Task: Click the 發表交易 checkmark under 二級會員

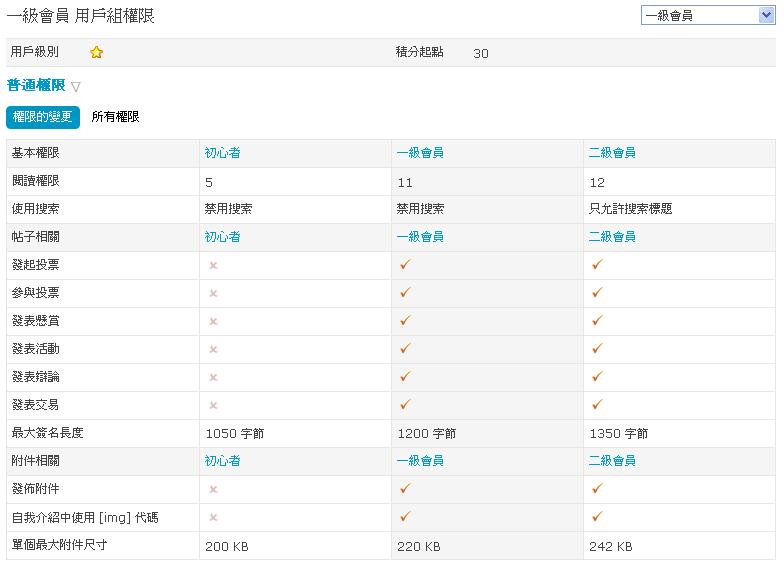Action: (x=597, y=405)
